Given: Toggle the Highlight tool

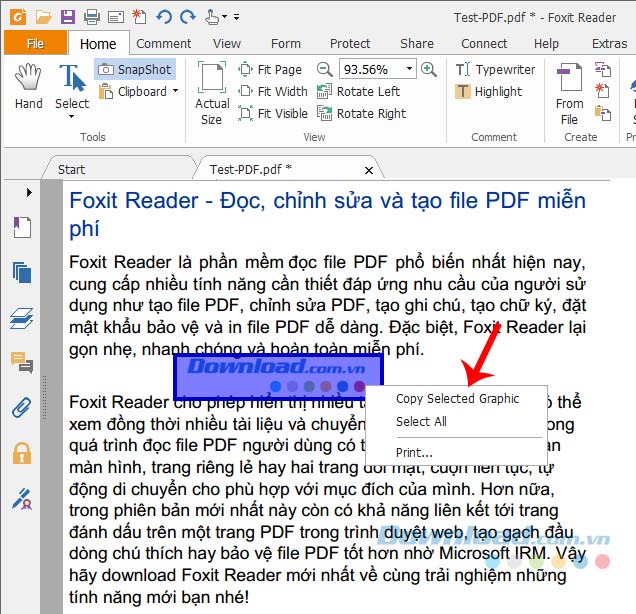Looking at the screenshot, I should 488,91.
